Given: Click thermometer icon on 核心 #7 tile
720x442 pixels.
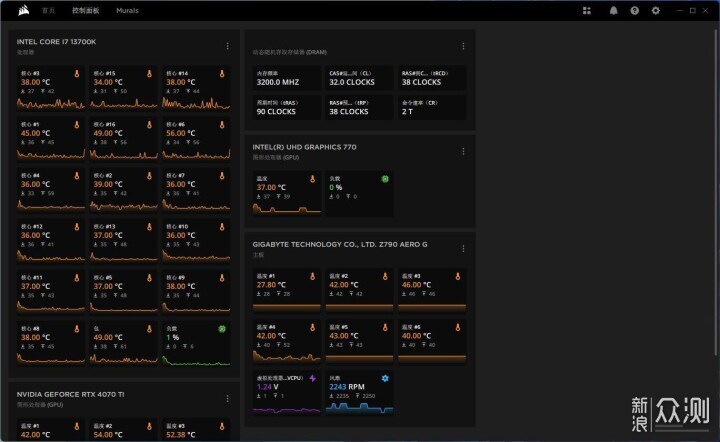Looking at the screenshot, I should (x=222, y=176).
